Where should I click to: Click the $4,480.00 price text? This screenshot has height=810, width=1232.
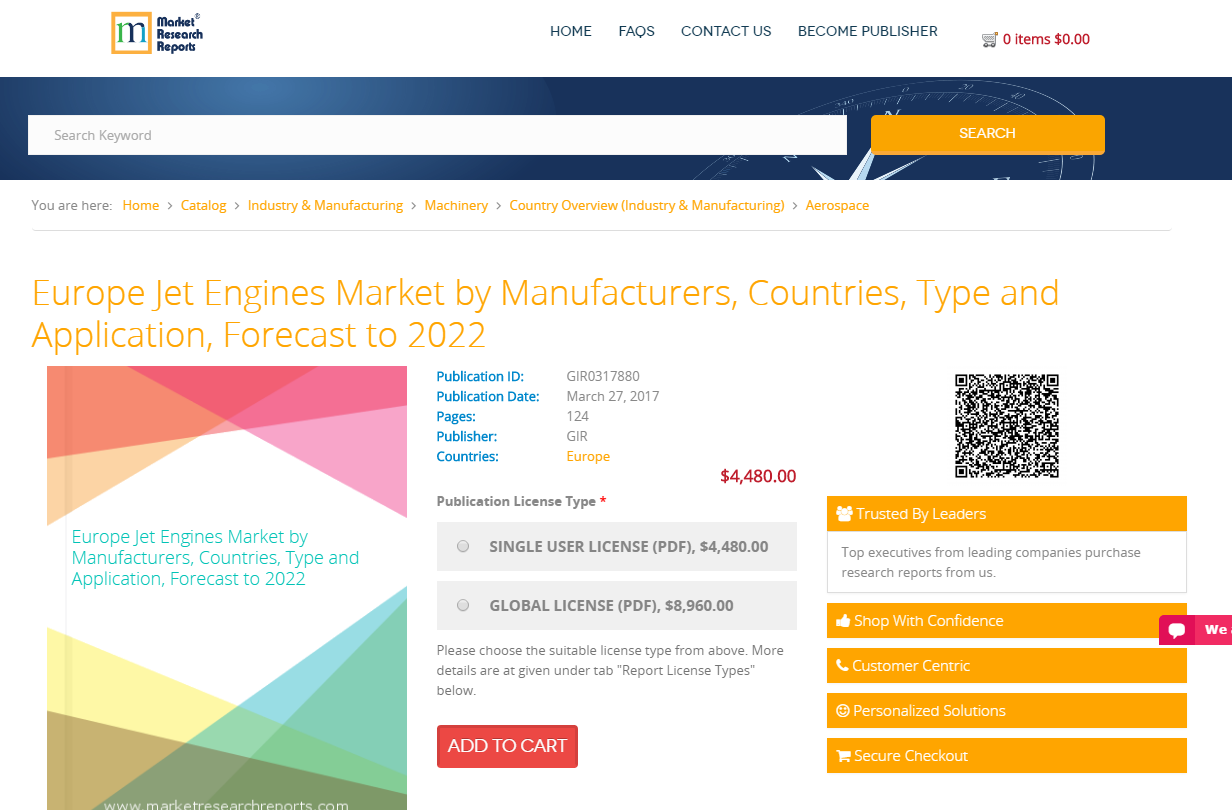(758, 477)
